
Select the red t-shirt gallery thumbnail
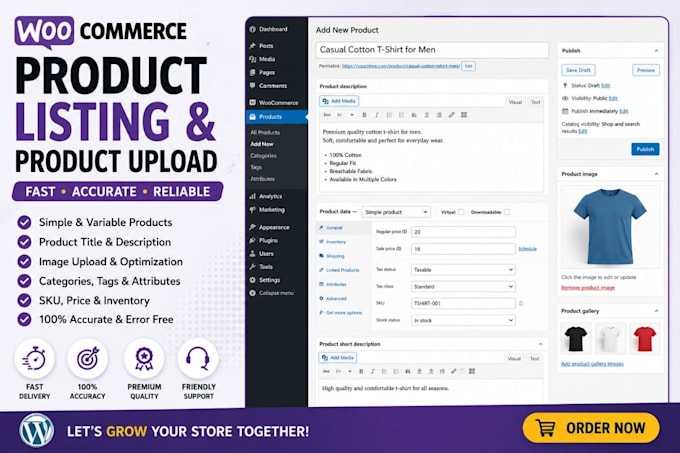(645, 338)
